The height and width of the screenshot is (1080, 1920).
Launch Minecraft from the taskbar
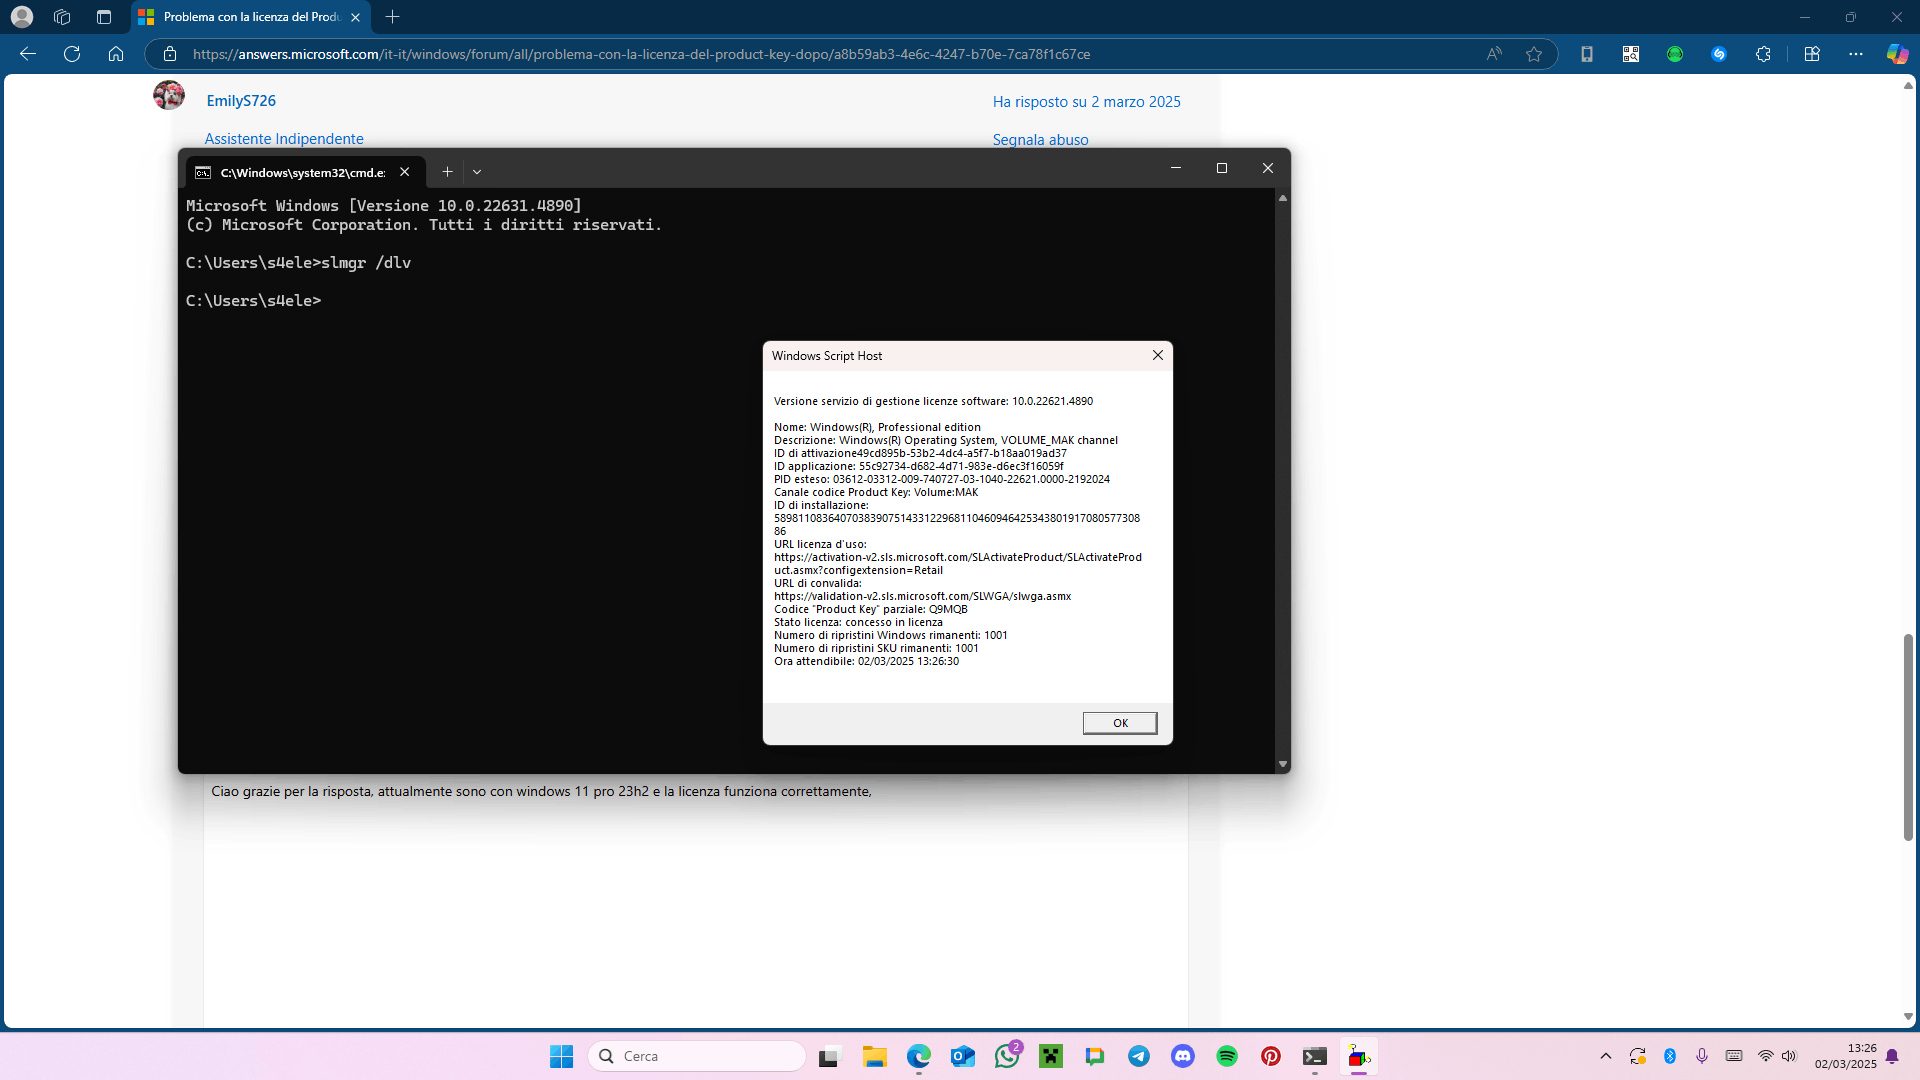[1051, 1056]
